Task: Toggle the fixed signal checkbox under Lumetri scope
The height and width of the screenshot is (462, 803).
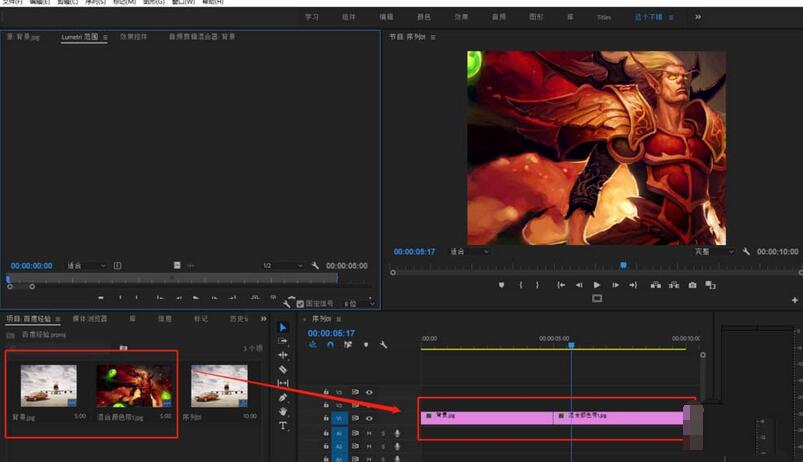Action: pyautogui.click(x=300, y=303)
